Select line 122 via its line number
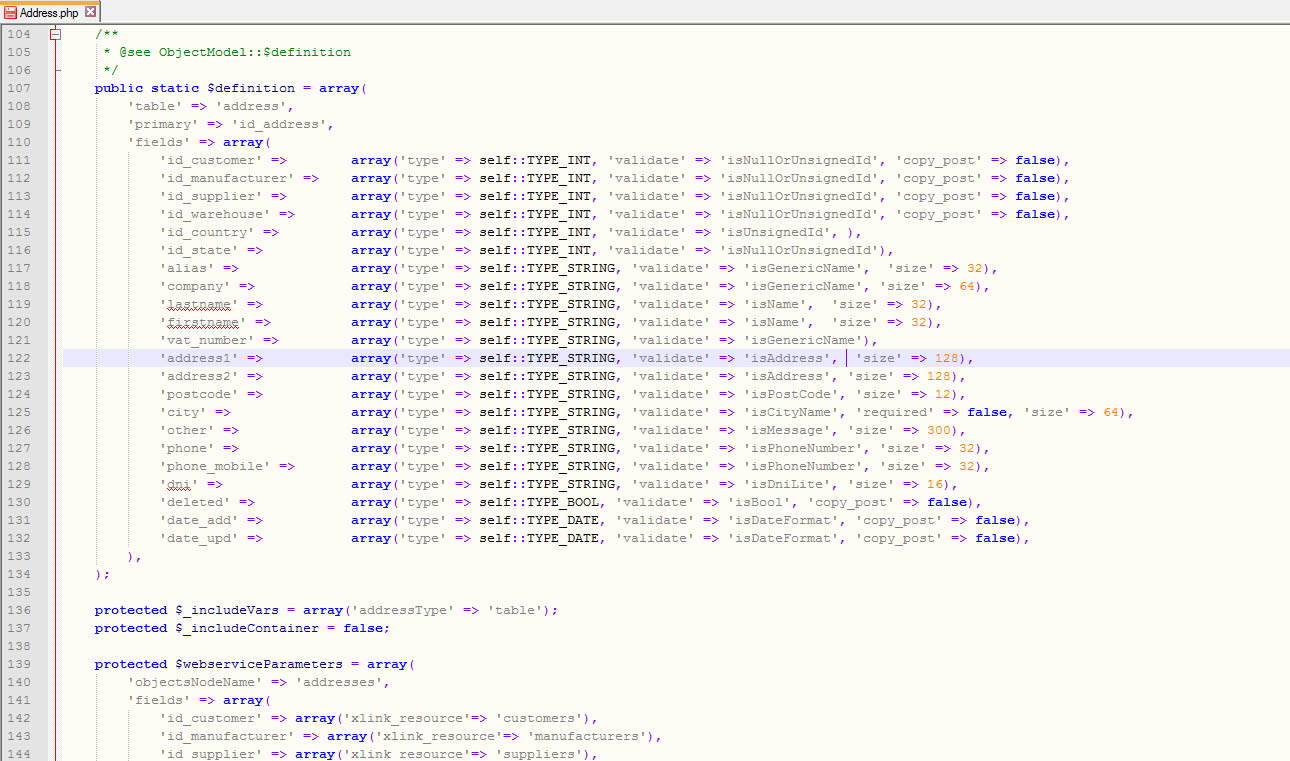 coord(19,358)
